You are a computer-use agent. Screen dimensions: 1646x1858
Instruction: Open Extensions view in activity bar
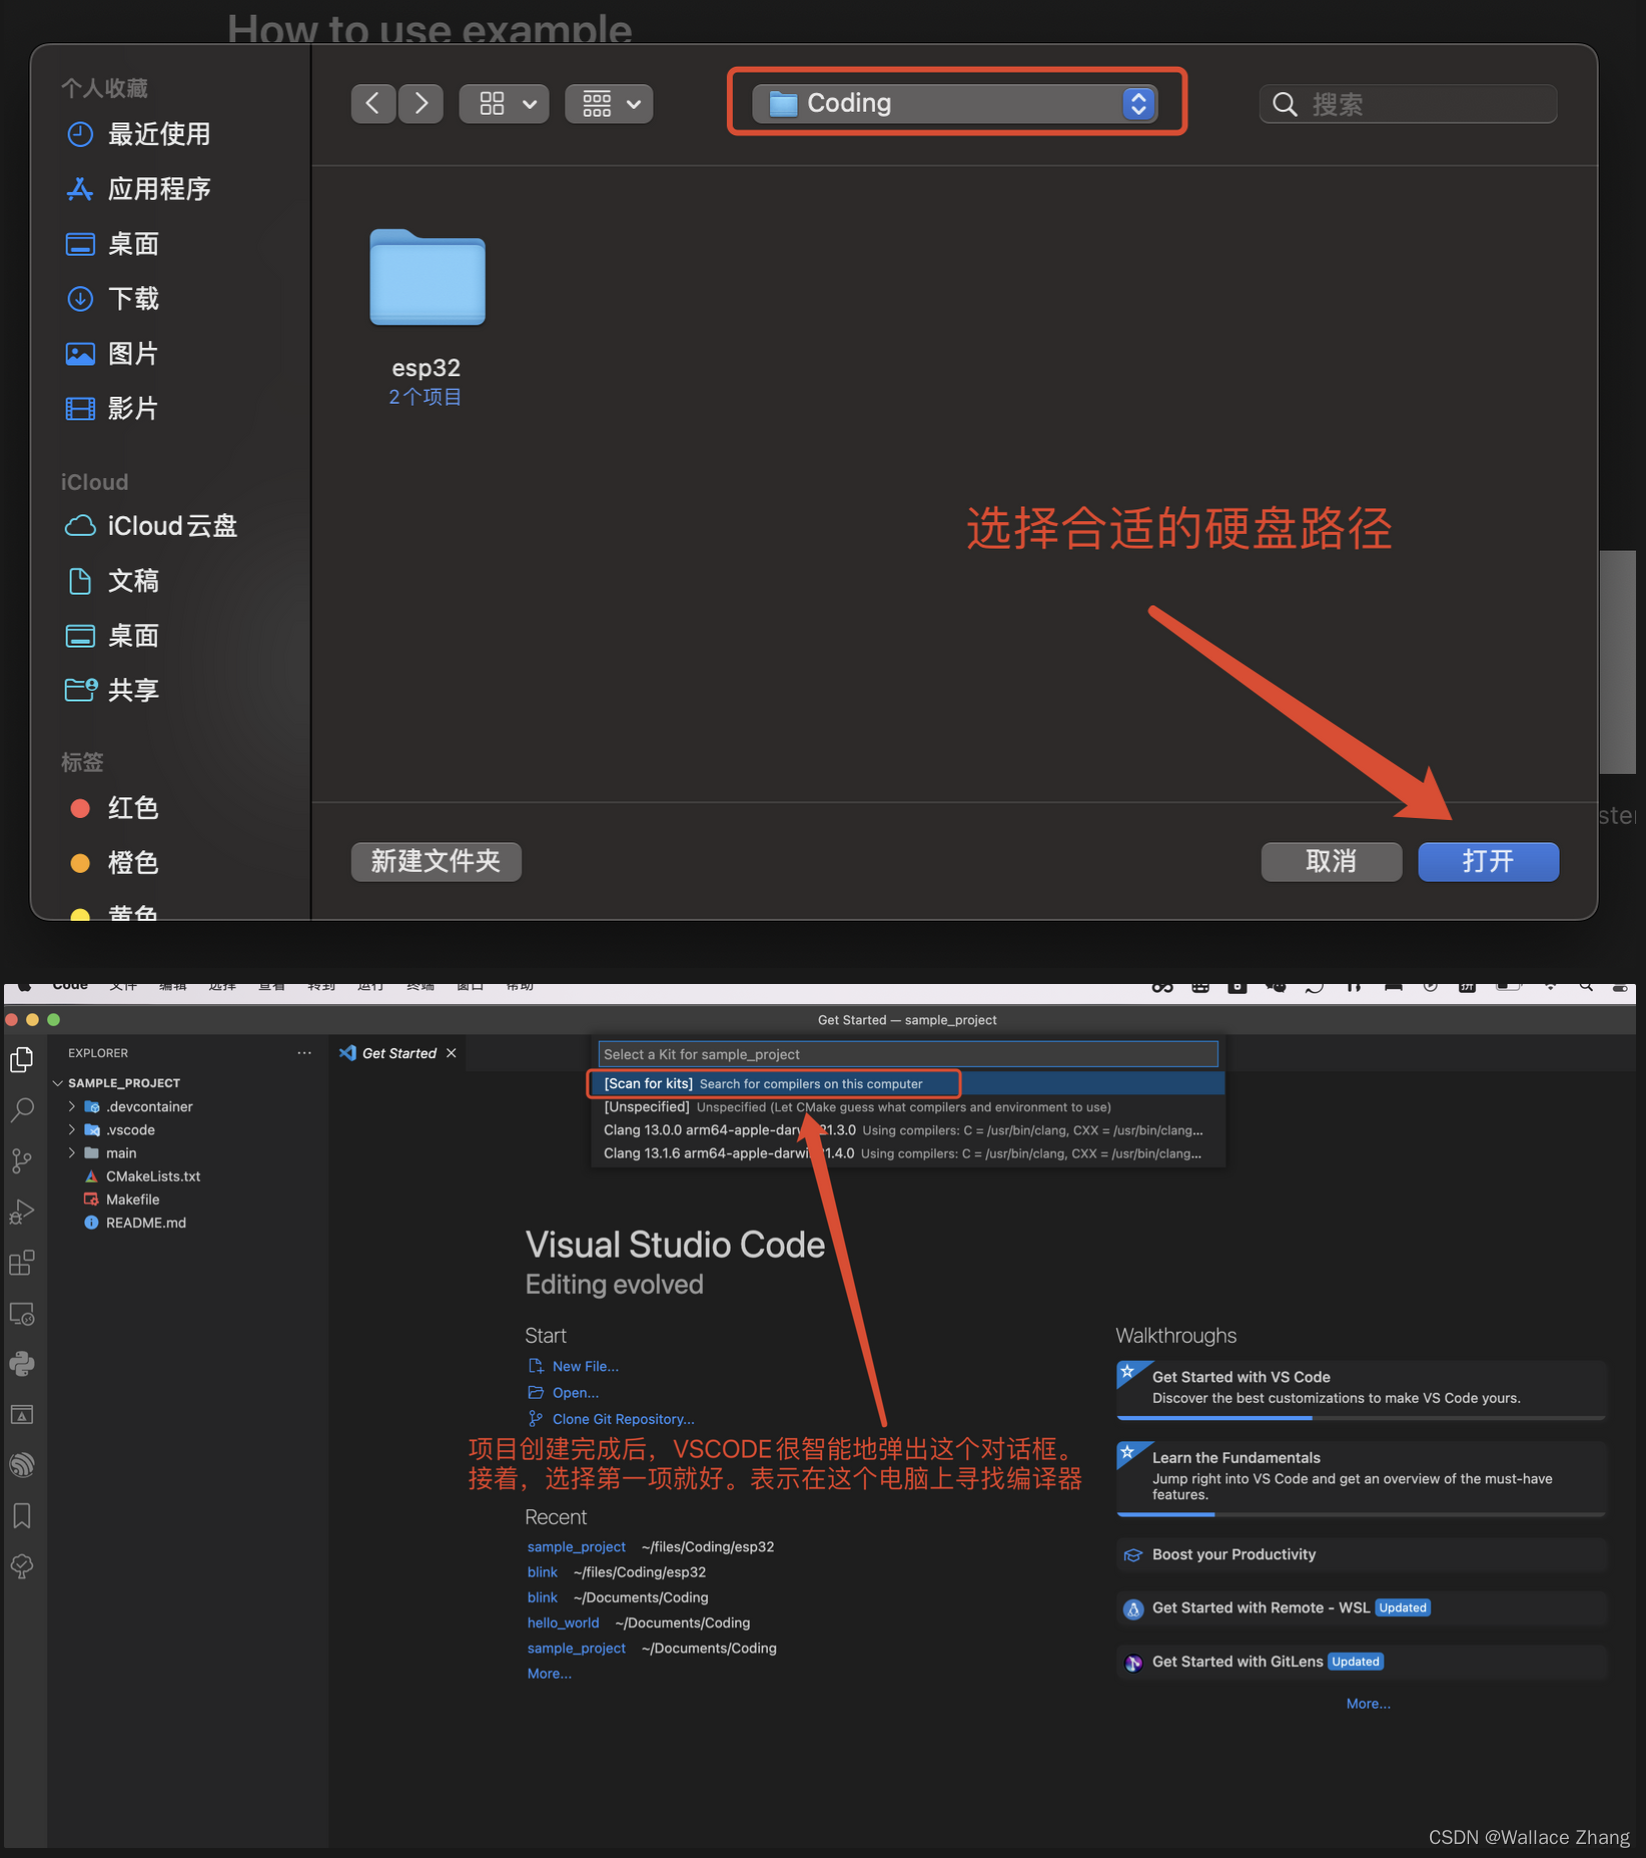tap(22, 1263)
